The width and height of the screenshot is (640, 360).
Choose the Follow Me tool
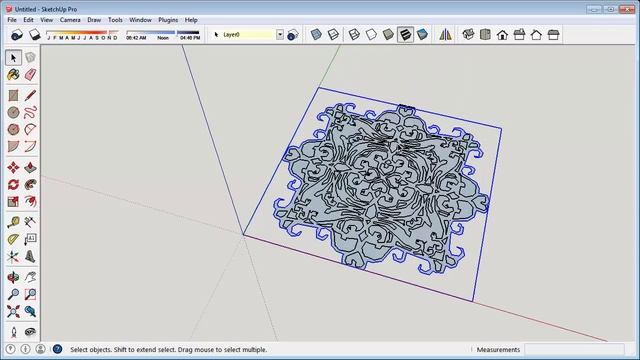click(30, 184)
